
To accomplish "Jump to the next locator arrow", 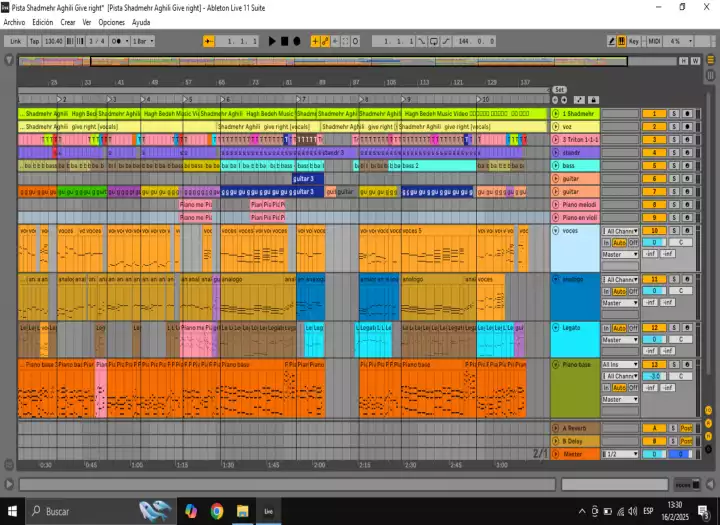I will click(x=564, y=100).
